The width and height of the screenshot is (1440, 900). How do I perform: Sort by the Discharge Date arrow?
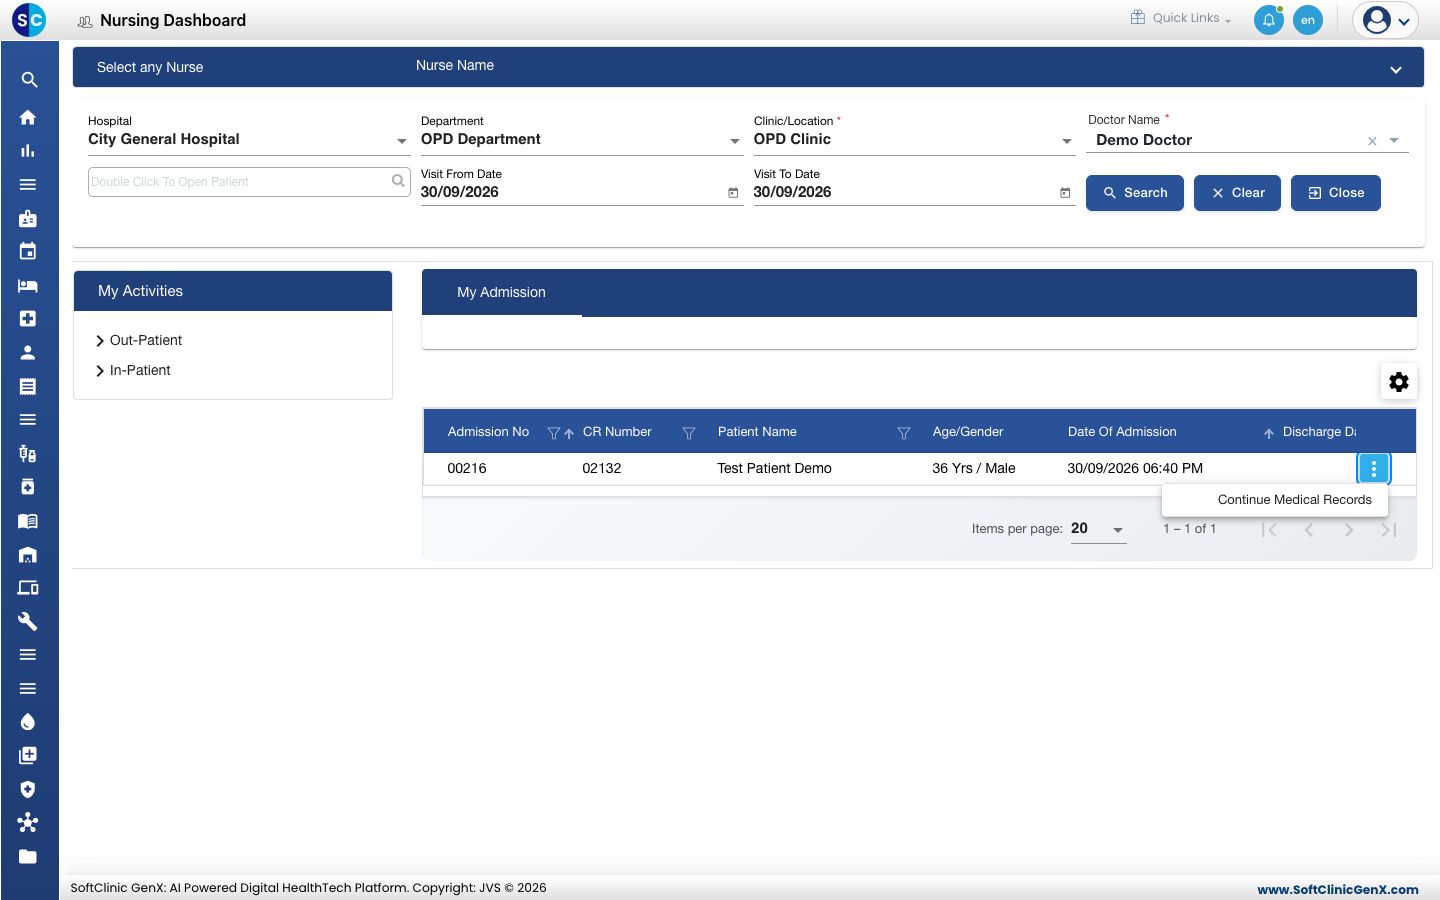coord(1269,433)
